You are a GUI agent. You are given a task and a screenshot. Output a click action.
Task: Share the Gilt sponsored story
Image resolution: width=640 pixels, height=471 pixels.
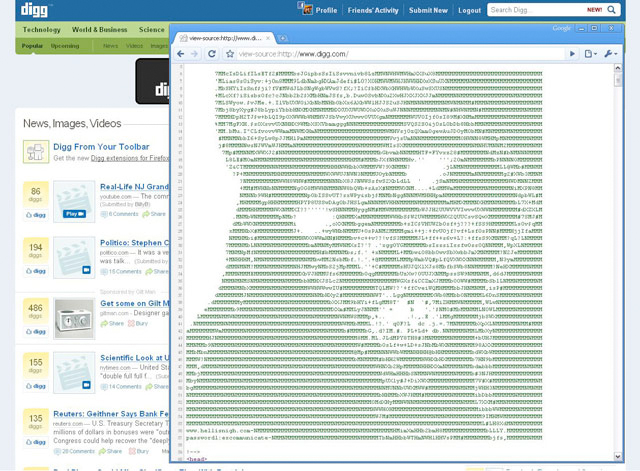(x=112, y=323)
